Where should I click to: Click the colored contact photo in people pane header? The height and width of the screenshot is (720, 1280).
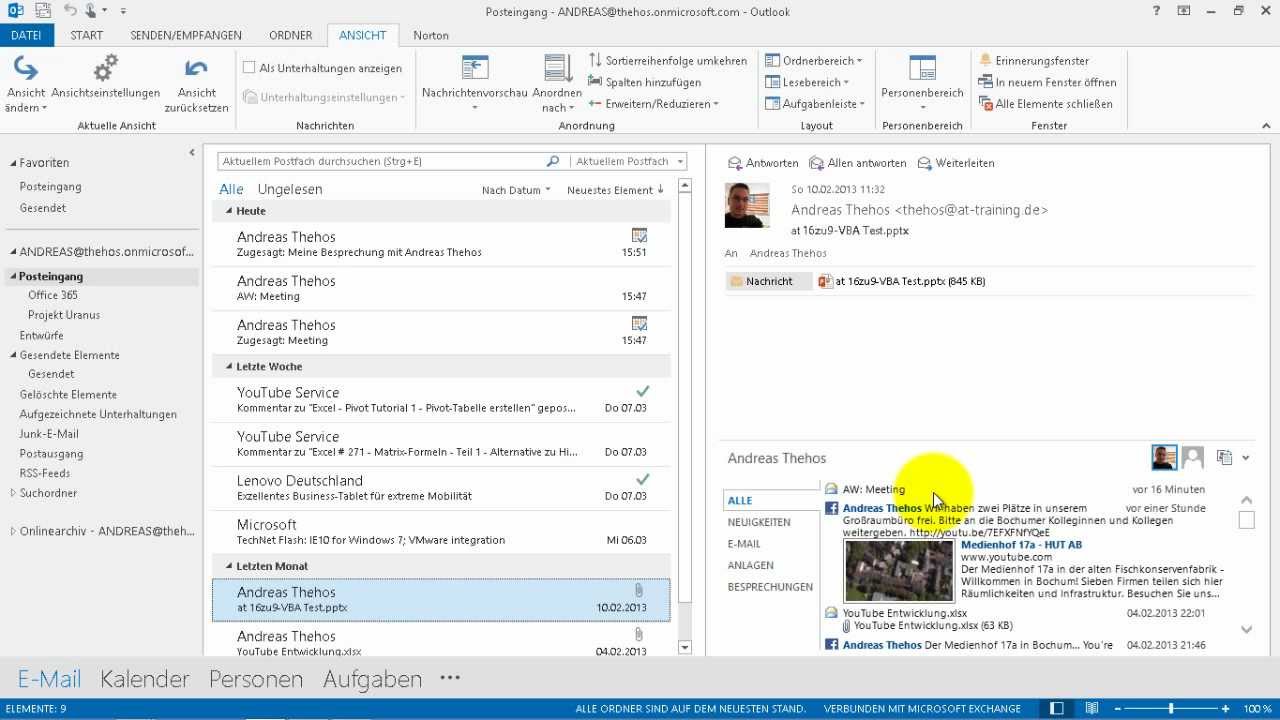(x=1164, y=458)
